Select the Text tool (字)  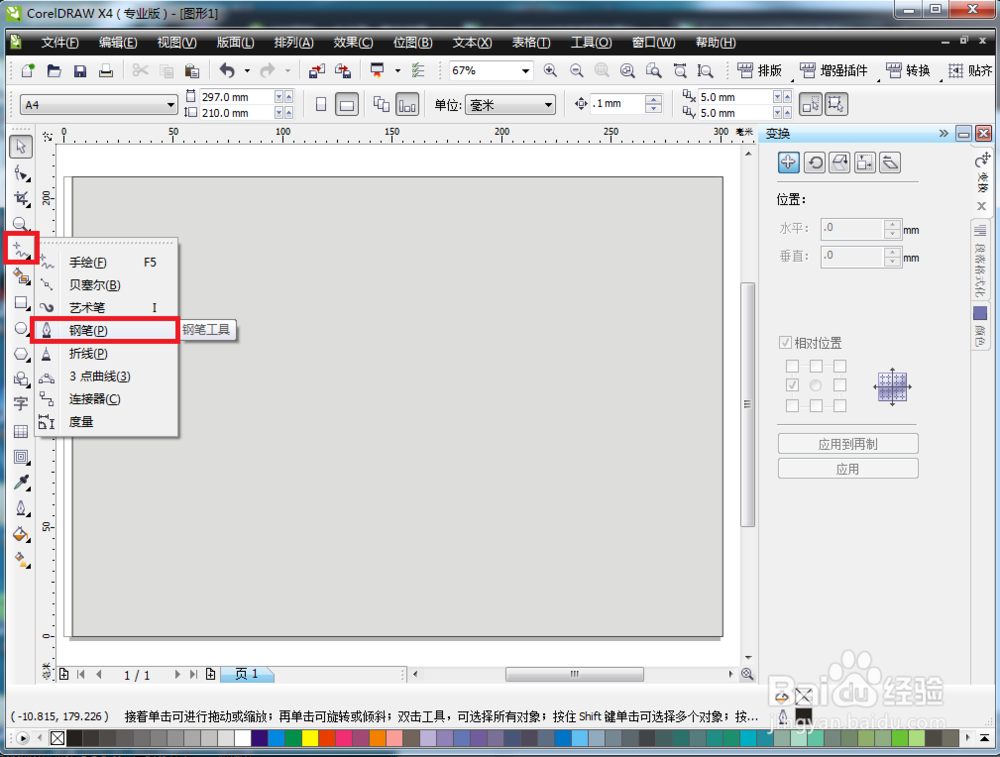coord(21,404)
